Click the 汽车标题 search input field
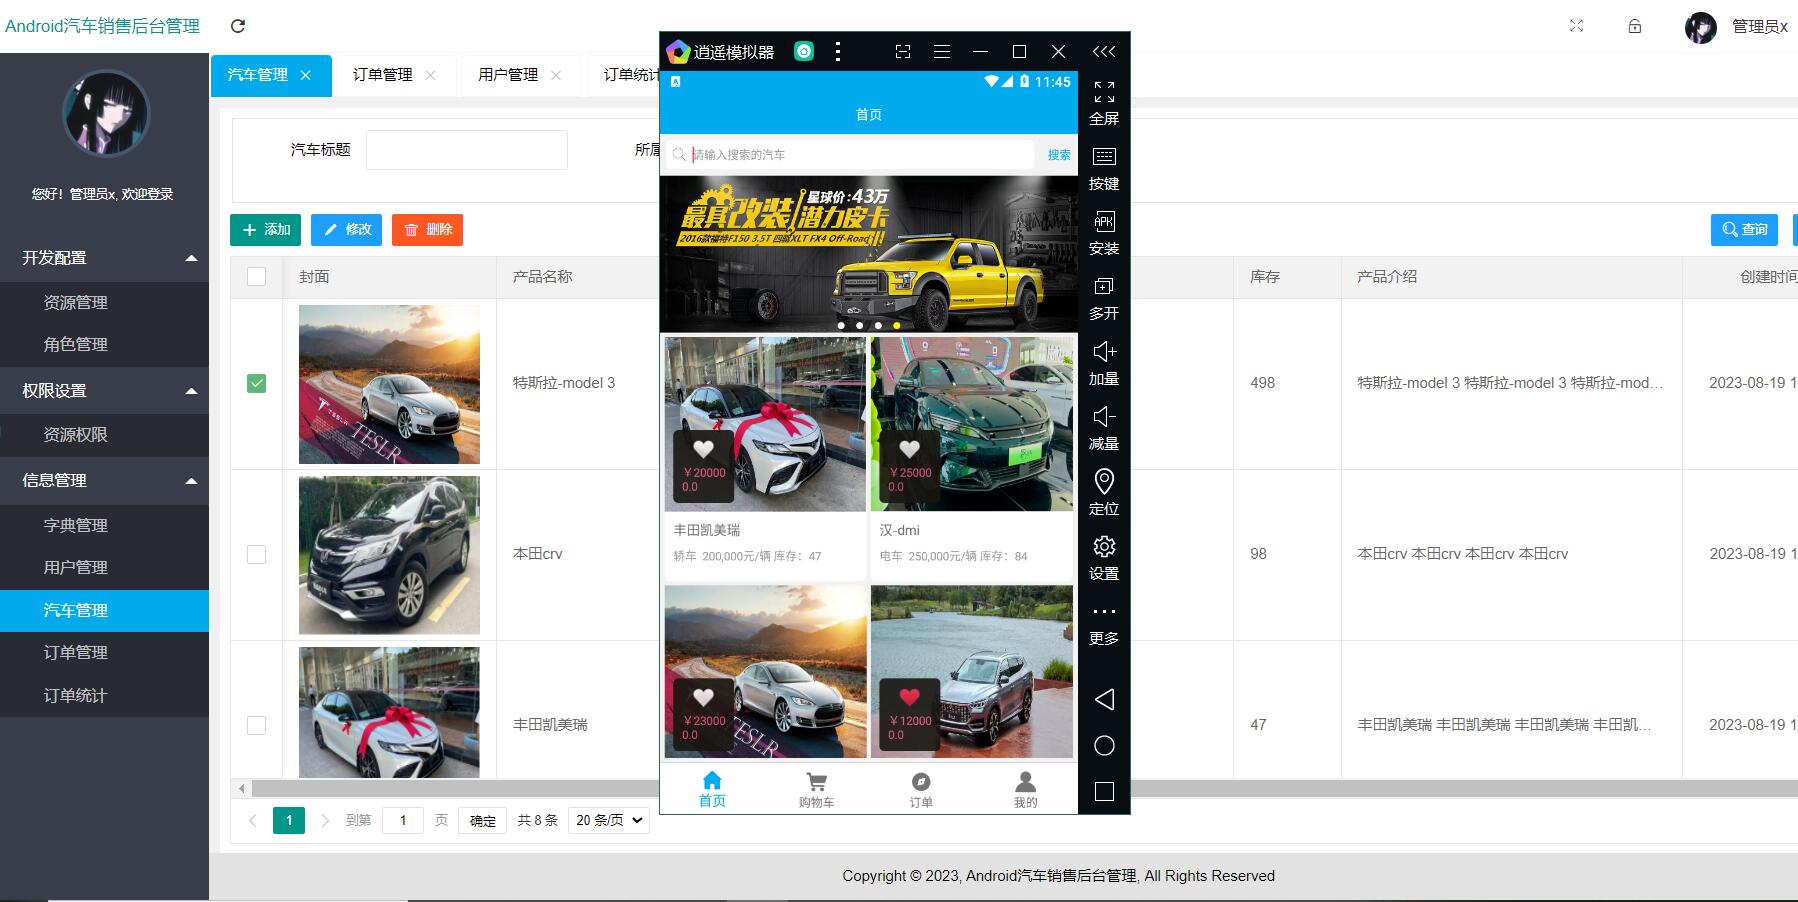1798x902 pixels. pyautogui.click(x=466, y=150)
